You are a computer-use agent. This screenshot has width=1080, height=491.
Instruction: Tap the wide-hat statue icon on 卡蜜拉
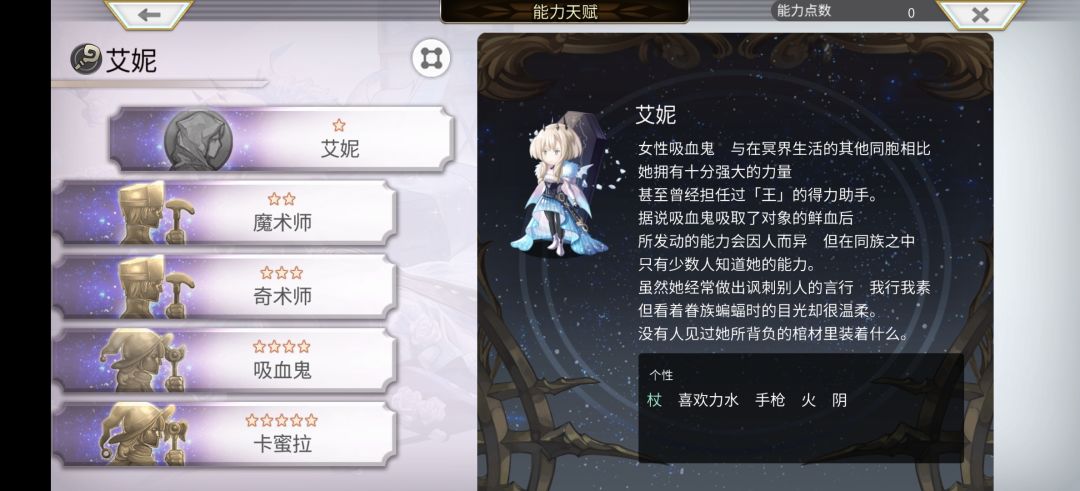coord(144,435)
